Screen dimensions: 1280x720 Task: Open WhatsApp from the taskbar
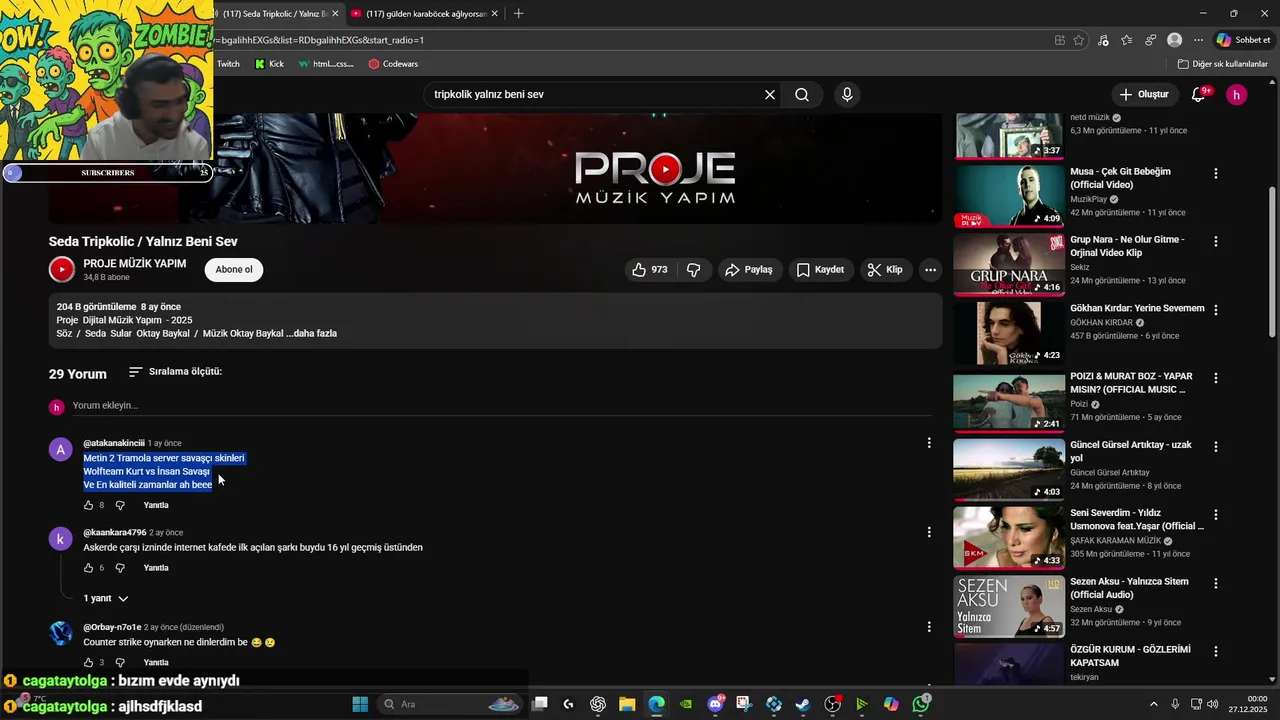[x=921, y=704]
